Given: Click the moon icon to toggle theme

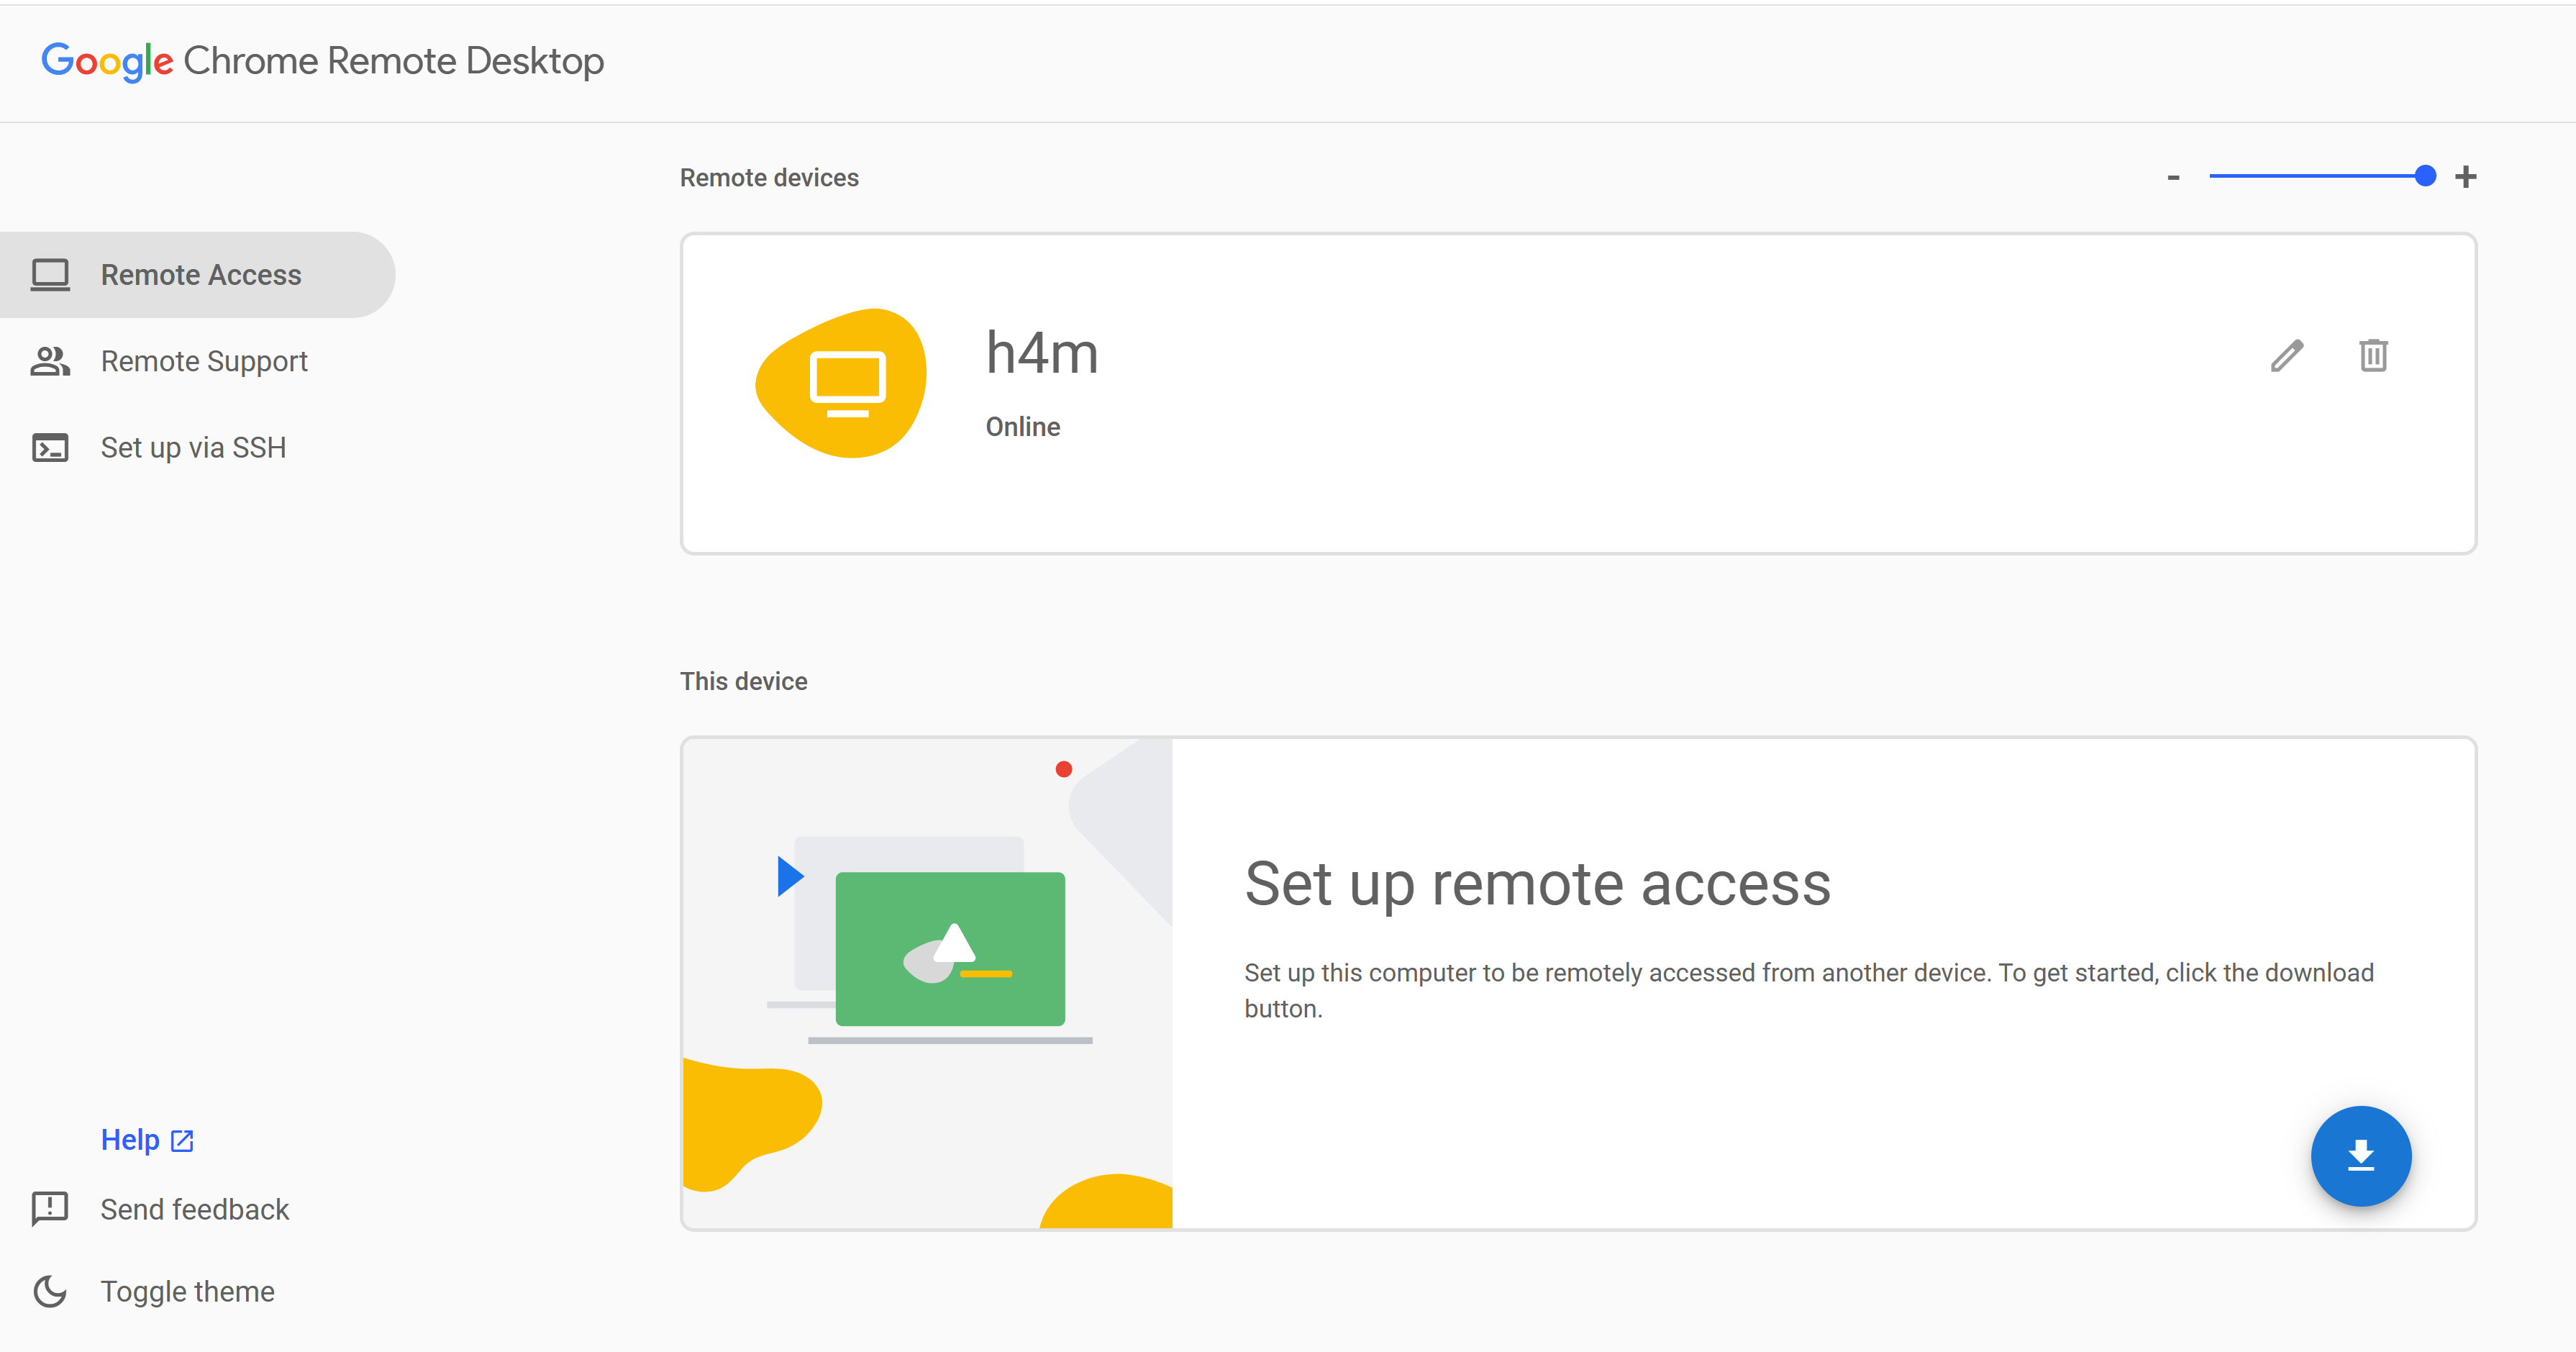Looking at the screenshot, I should click(50, 1291).
